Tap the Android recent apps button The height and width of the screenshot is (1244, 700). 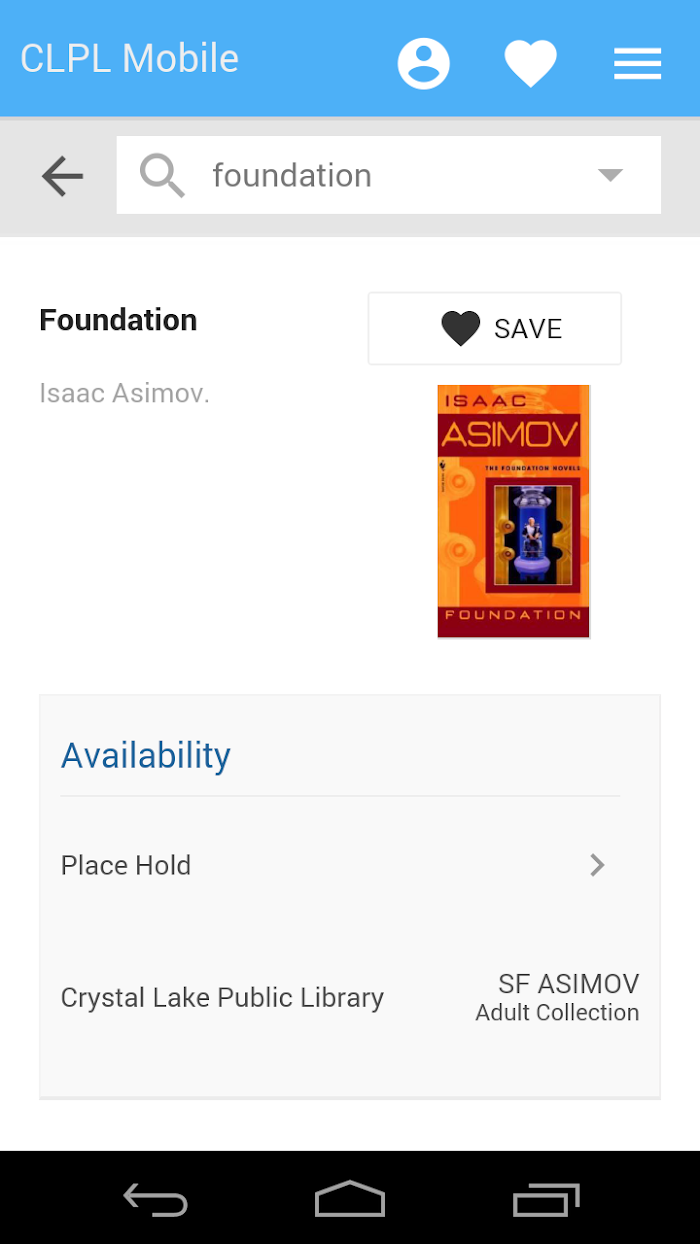(546, 1199)
